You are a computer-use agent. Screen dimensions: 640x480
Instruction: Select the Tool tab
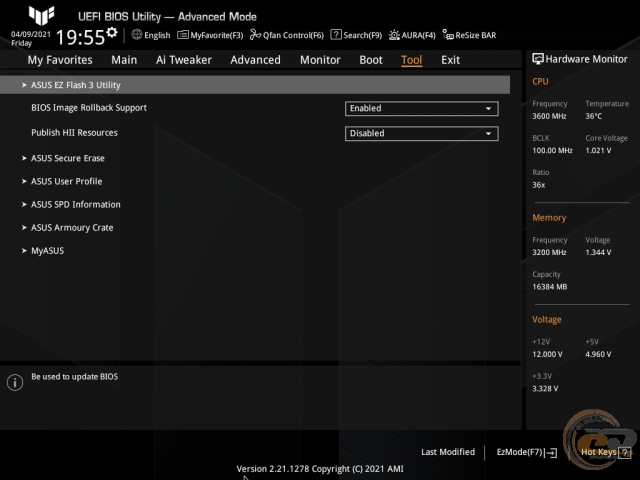(411, 60)
